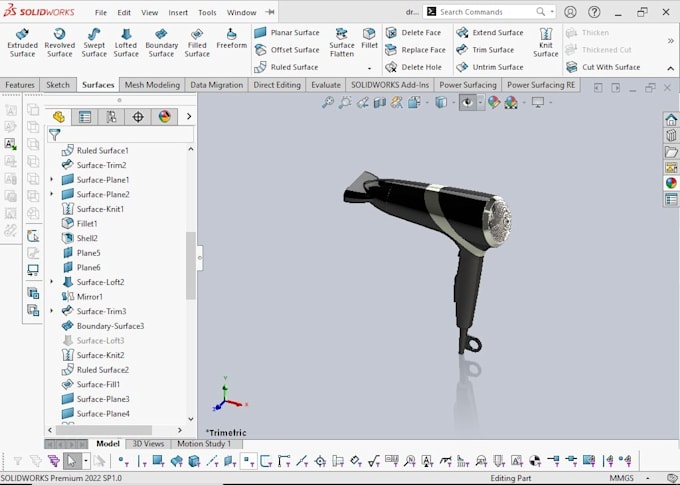Expand the Surface-Plane1 feature
Viewport: 680px width, 485px height.
52,180
